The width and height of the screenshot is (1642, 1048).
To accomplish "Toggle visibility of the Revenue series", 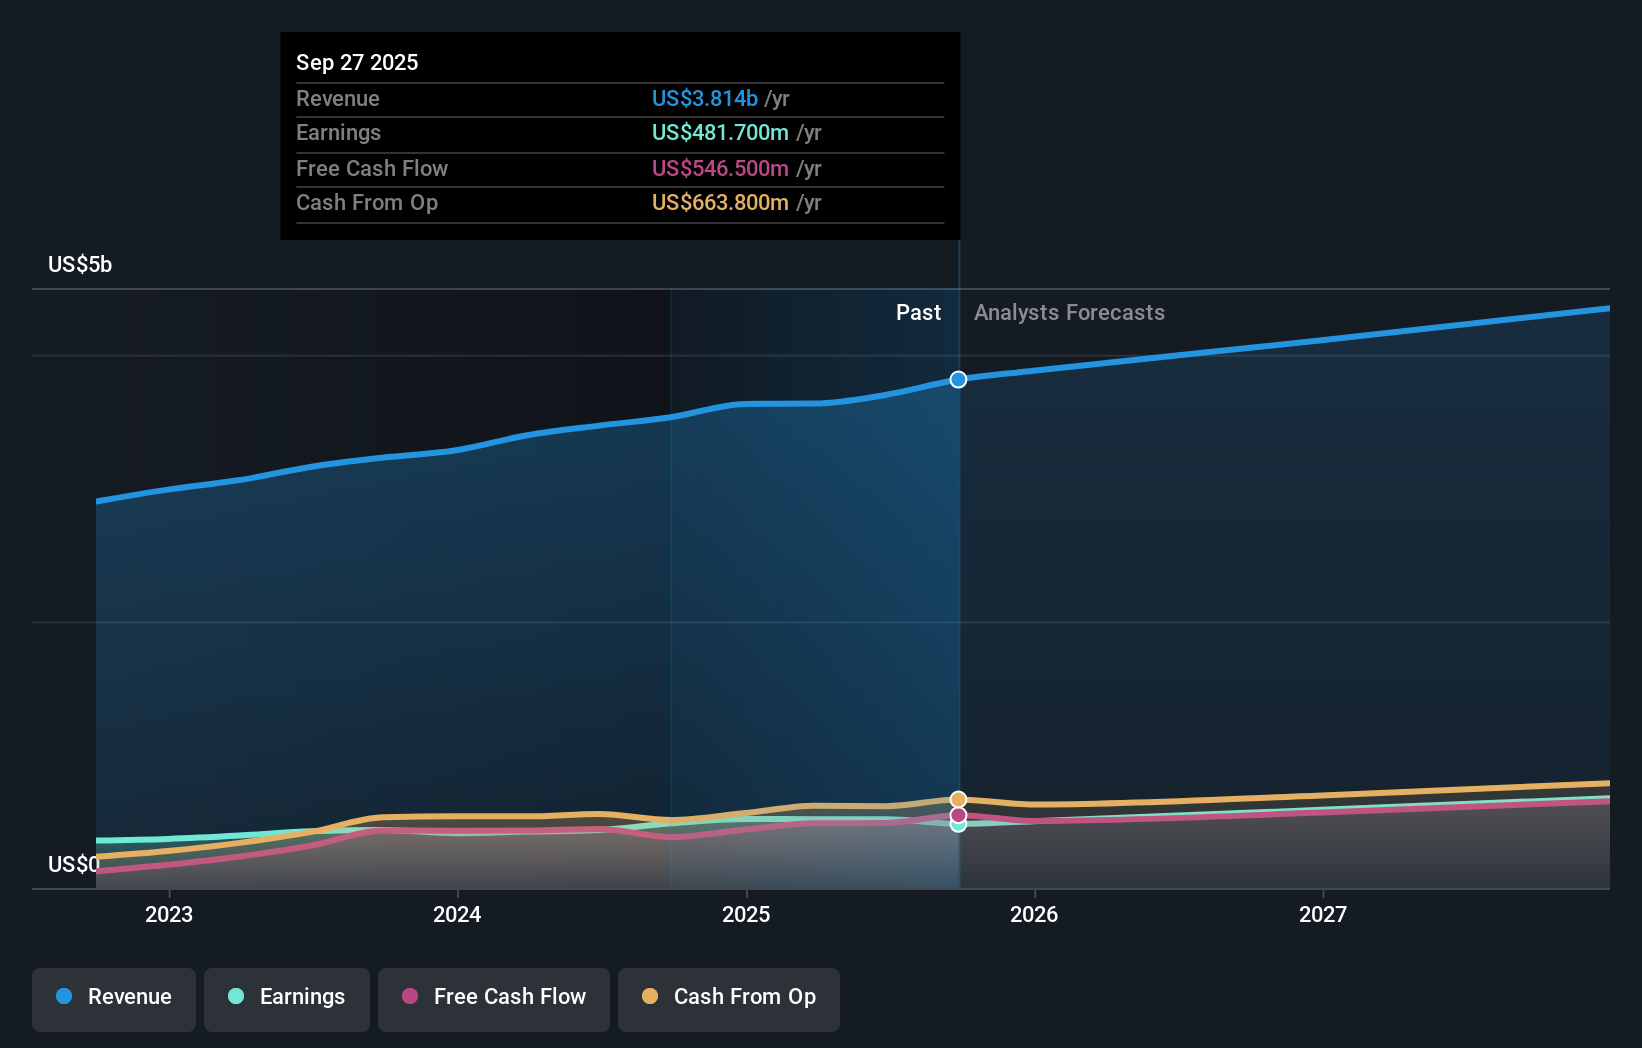I will (x=113, y=997).
